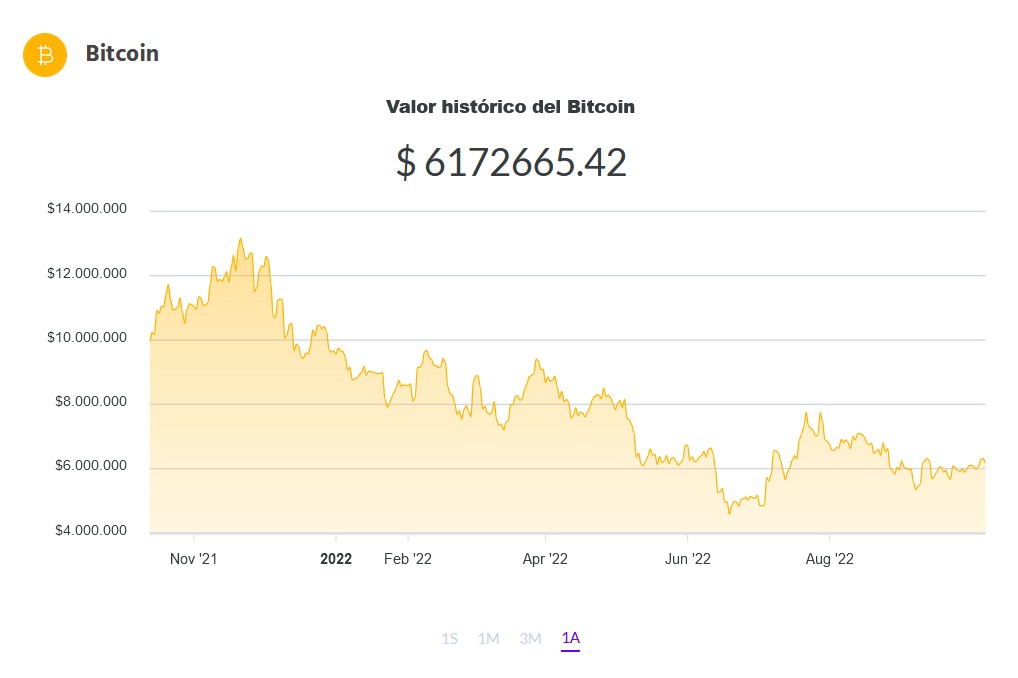Click the $12.000.000 y-axis label
The image size is (1018, 678).
(x=87, y=274)
